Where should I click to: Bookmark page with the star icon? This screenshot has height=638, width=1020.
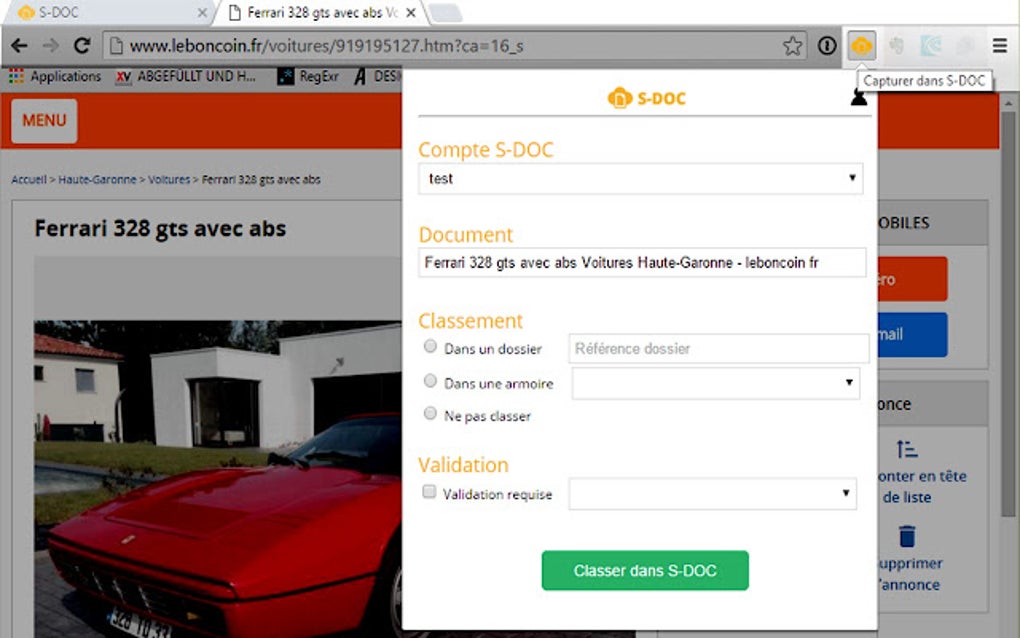[792, 46]
